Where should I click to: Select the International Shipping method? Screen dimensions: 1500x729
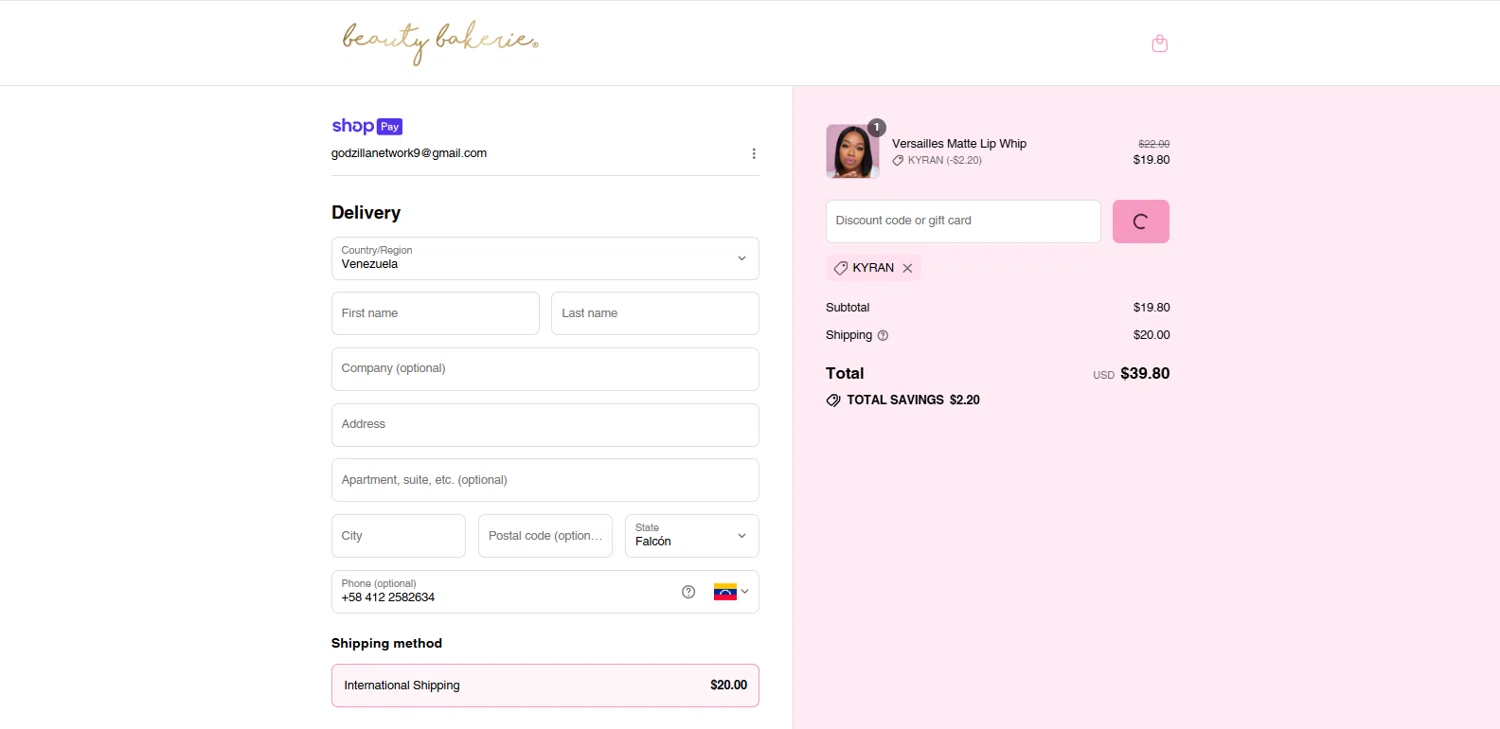(x=545, y=686)
